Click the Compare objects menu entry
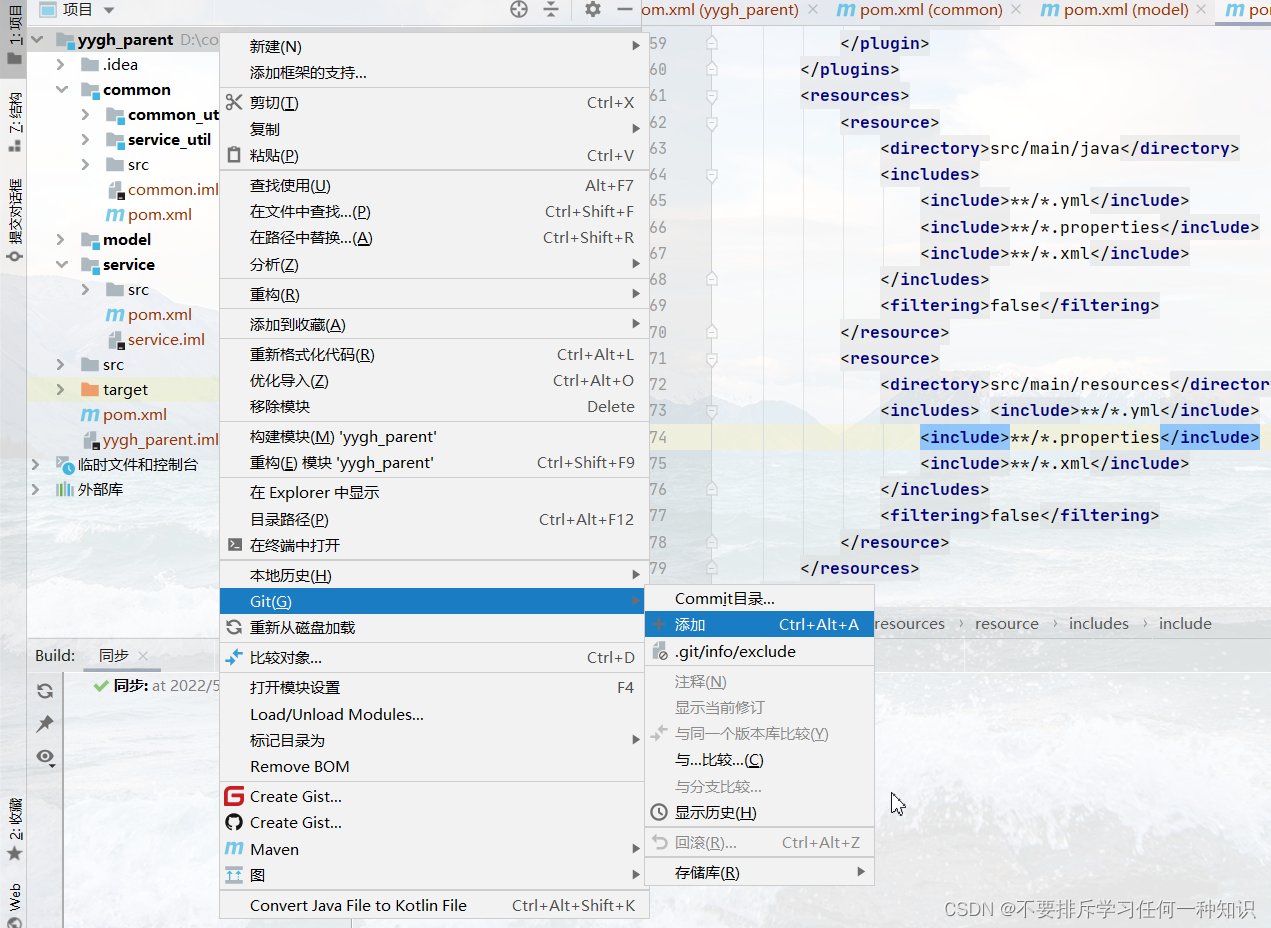The width and height of the screenshot is (1271, 928). 434,658
